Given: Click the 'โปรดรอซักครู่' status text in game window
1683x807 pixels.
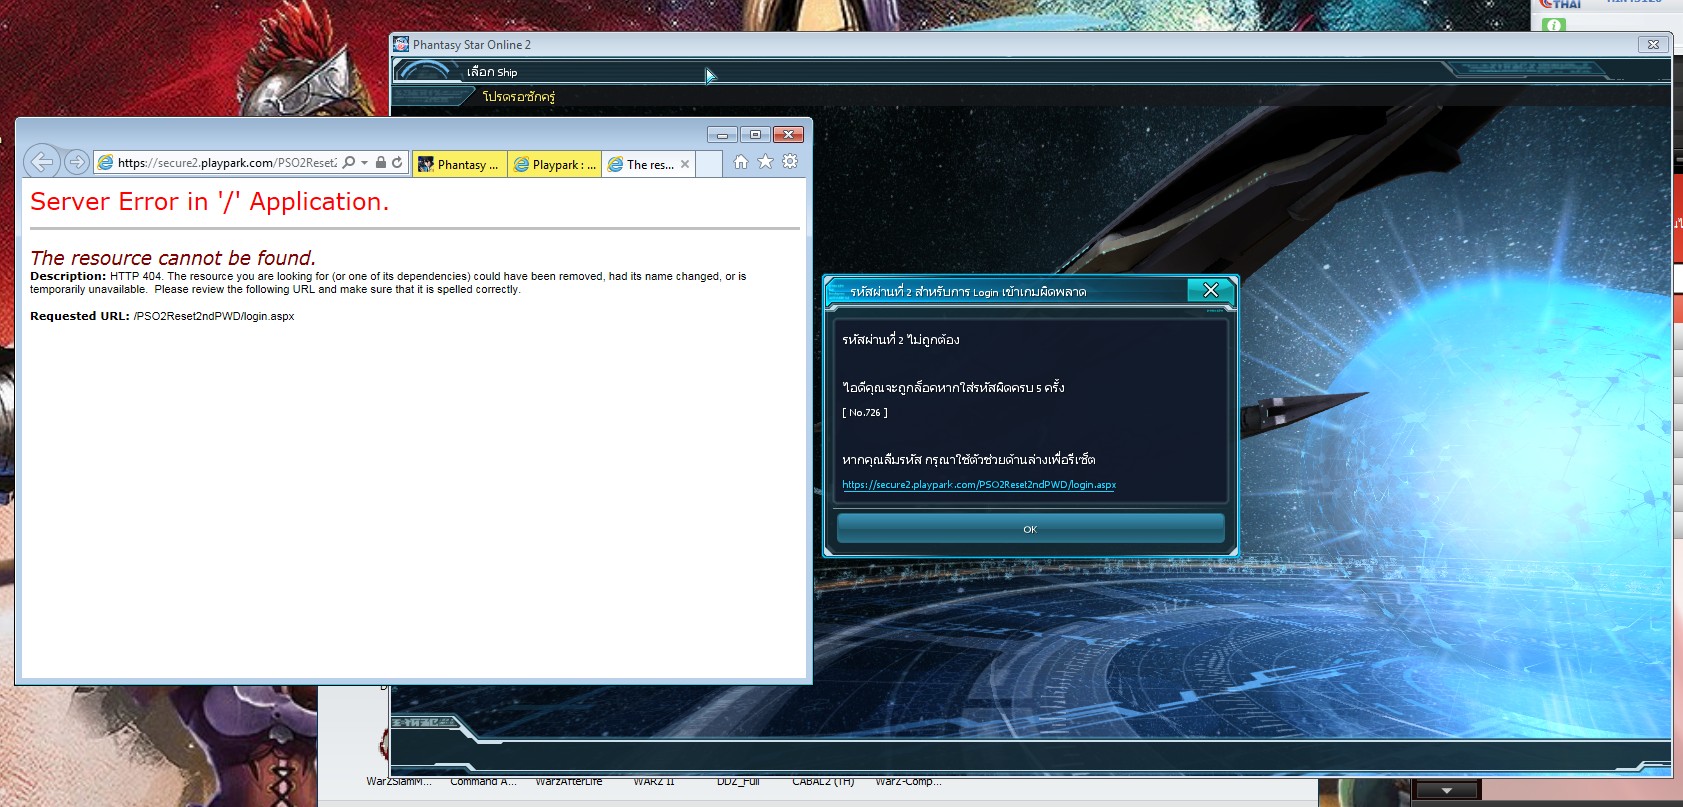Looking at the screenshot, I should coord(518,97).
